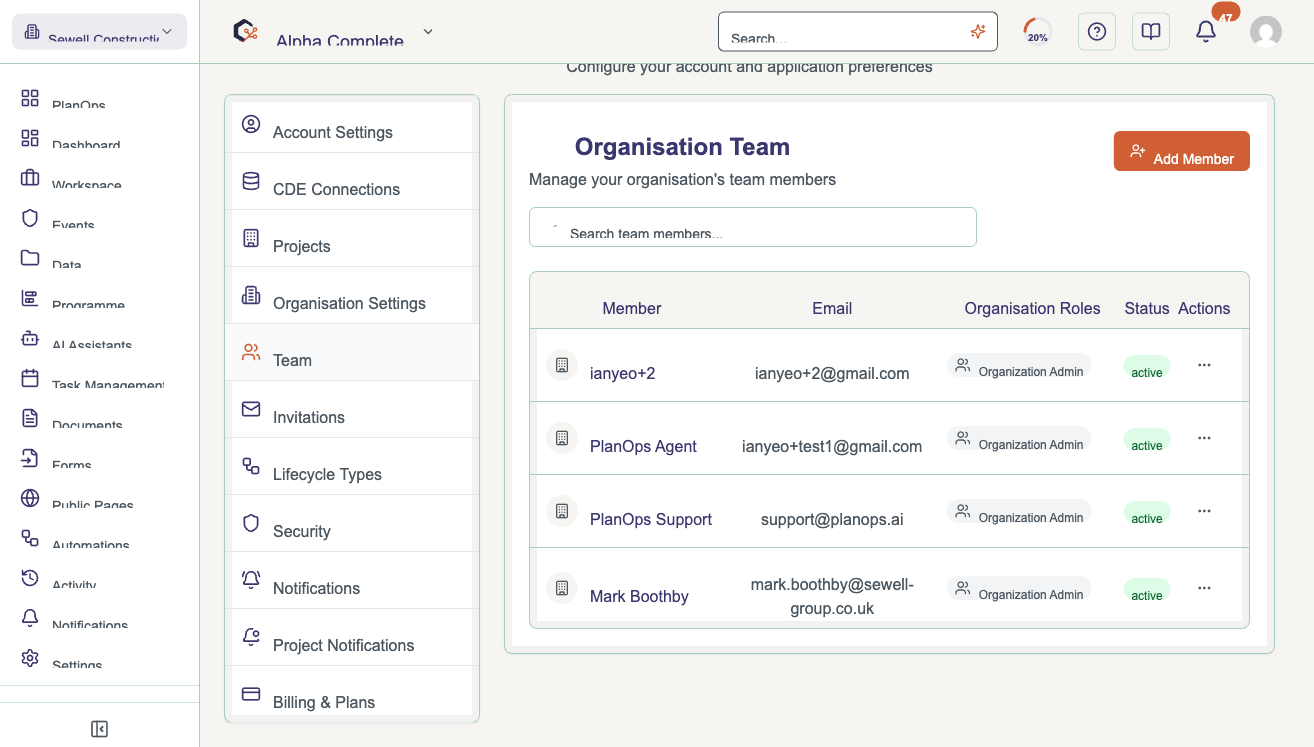Image resolution: width=1314 pixels, height=747 pixels.
Task: Open Billing & Plans section
Action: pos(352,693)
